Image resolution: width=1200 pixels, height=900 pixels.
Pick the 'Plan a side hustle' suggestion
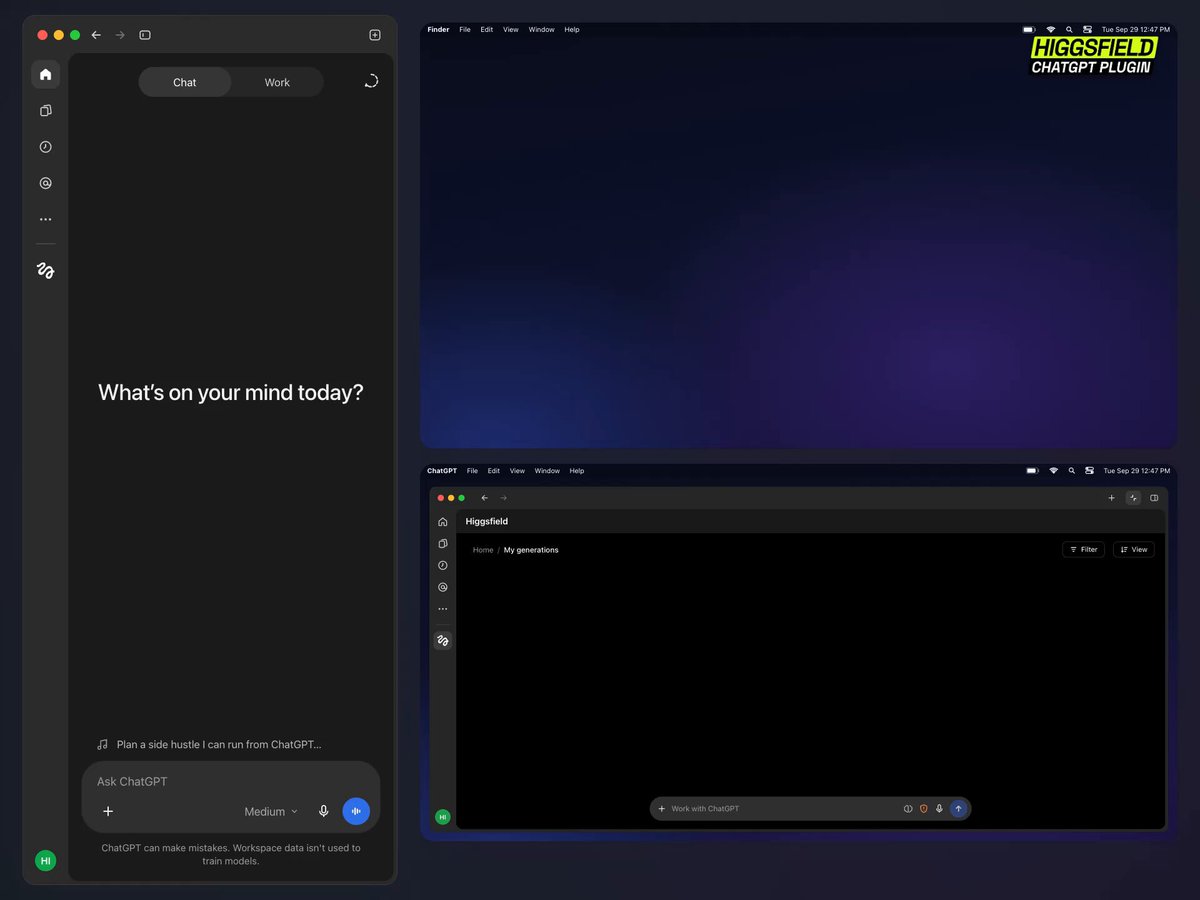(x=209, y=744)
